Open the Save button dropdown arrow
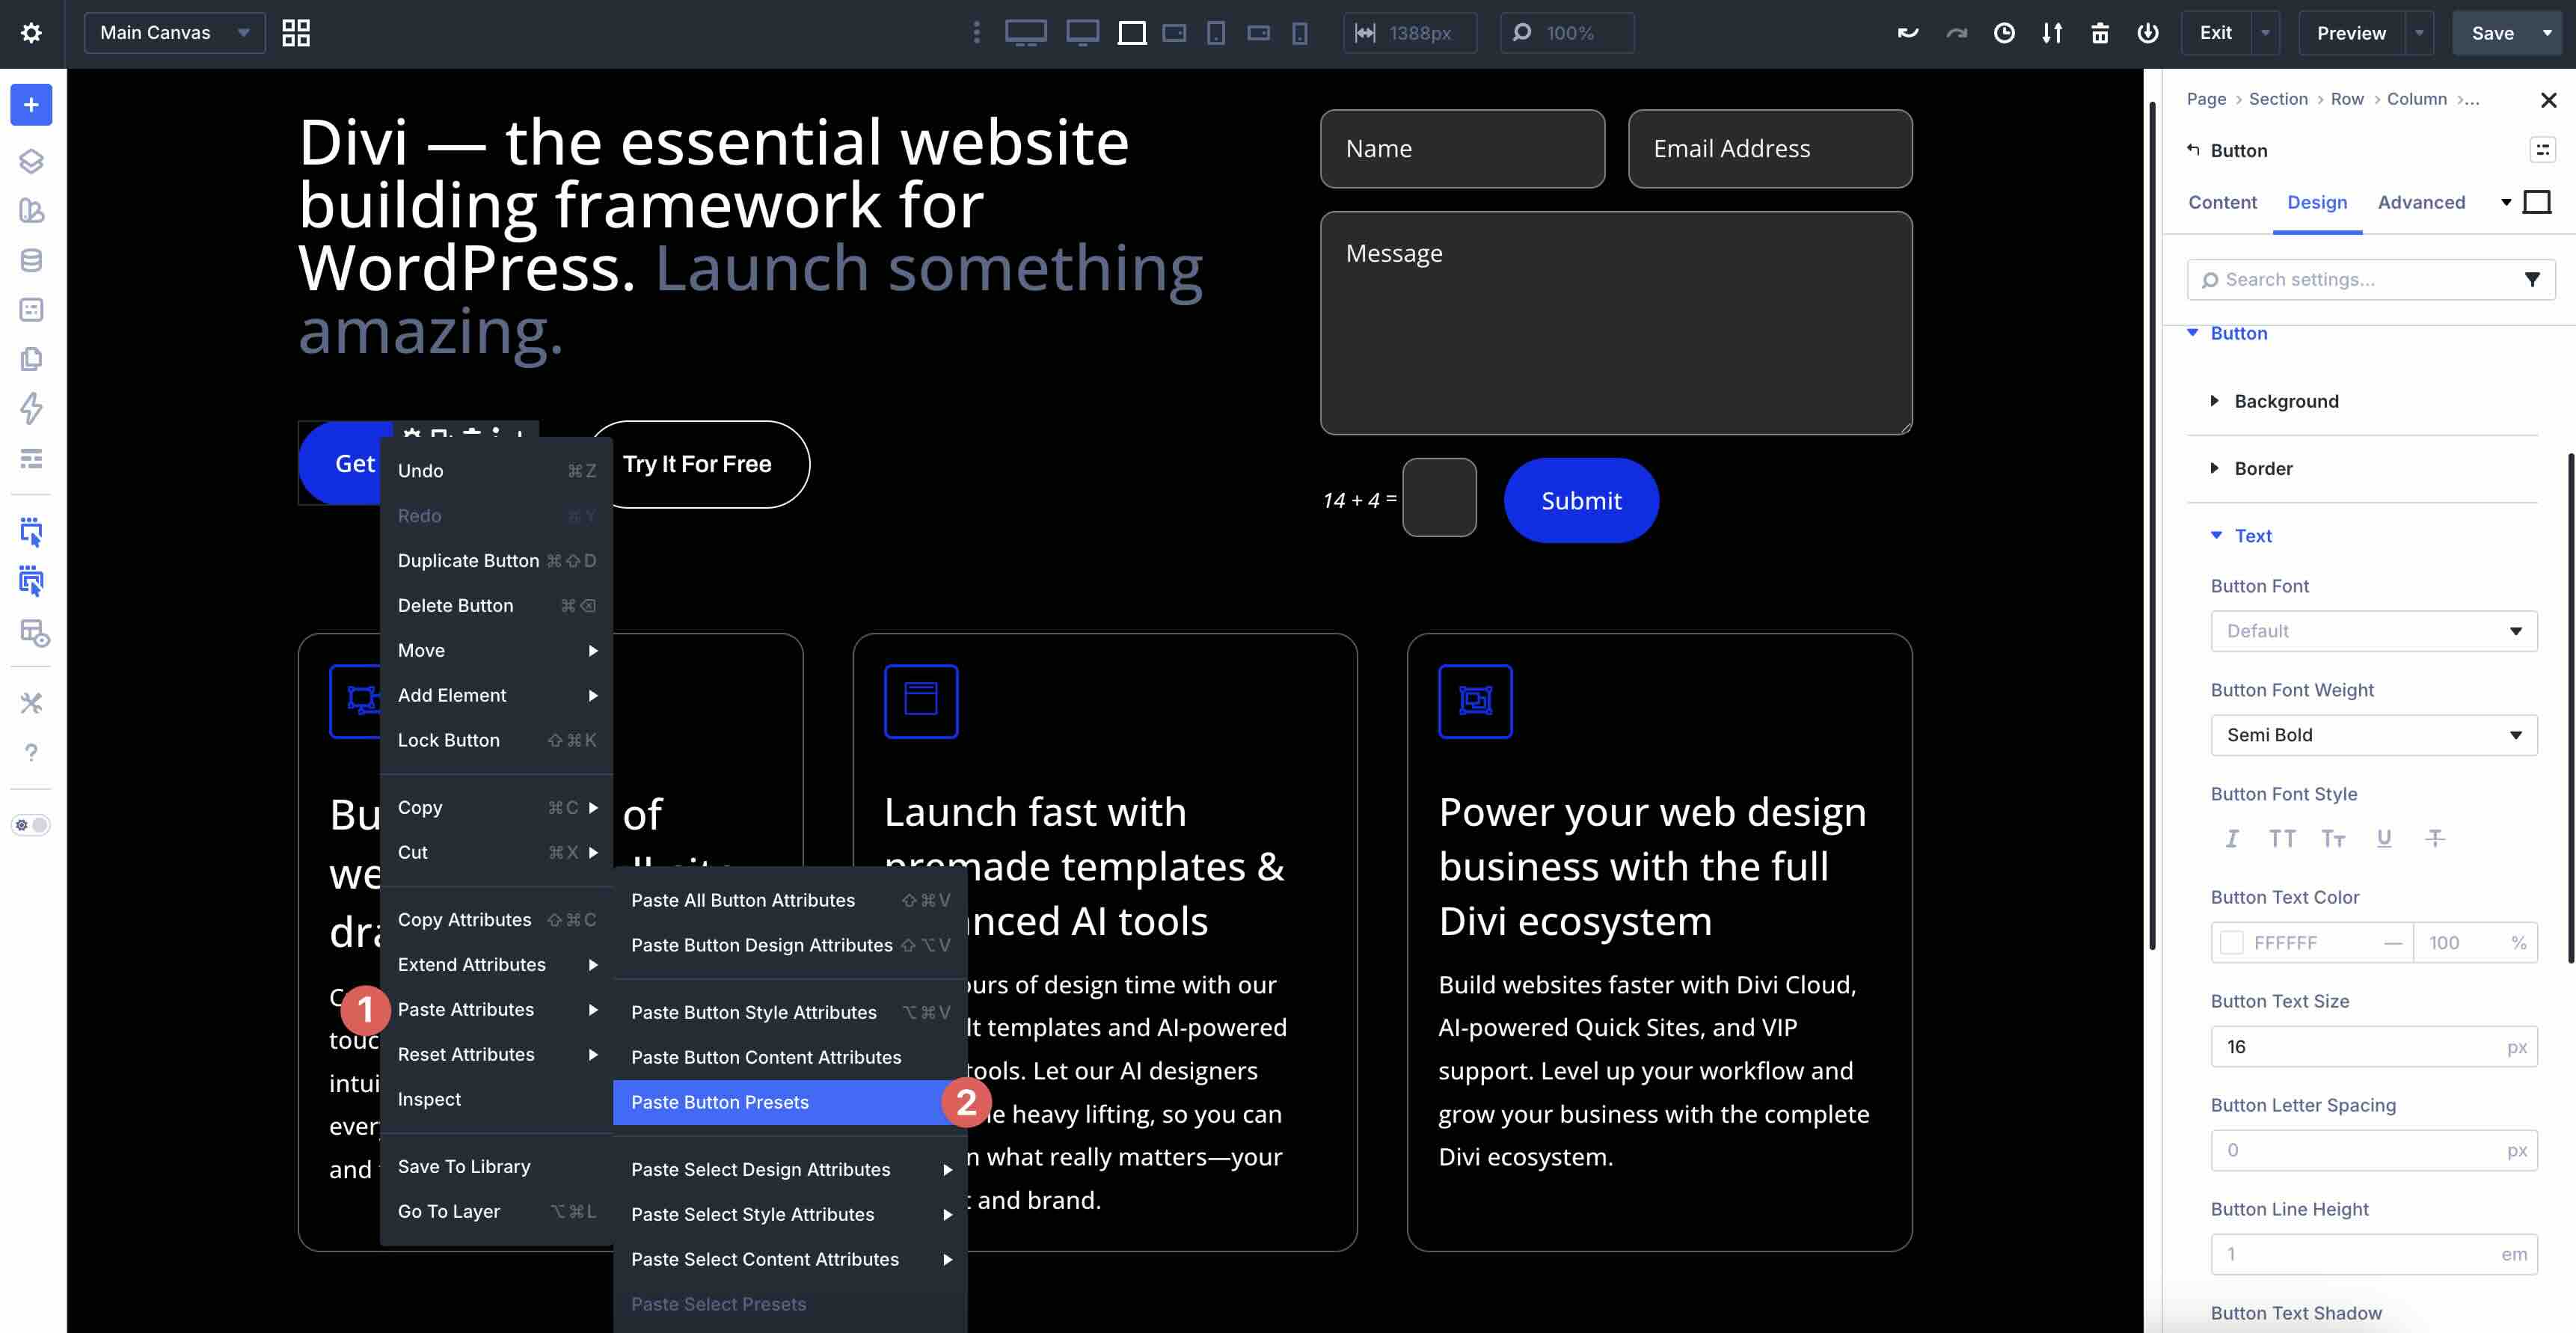 point(2547,33)
